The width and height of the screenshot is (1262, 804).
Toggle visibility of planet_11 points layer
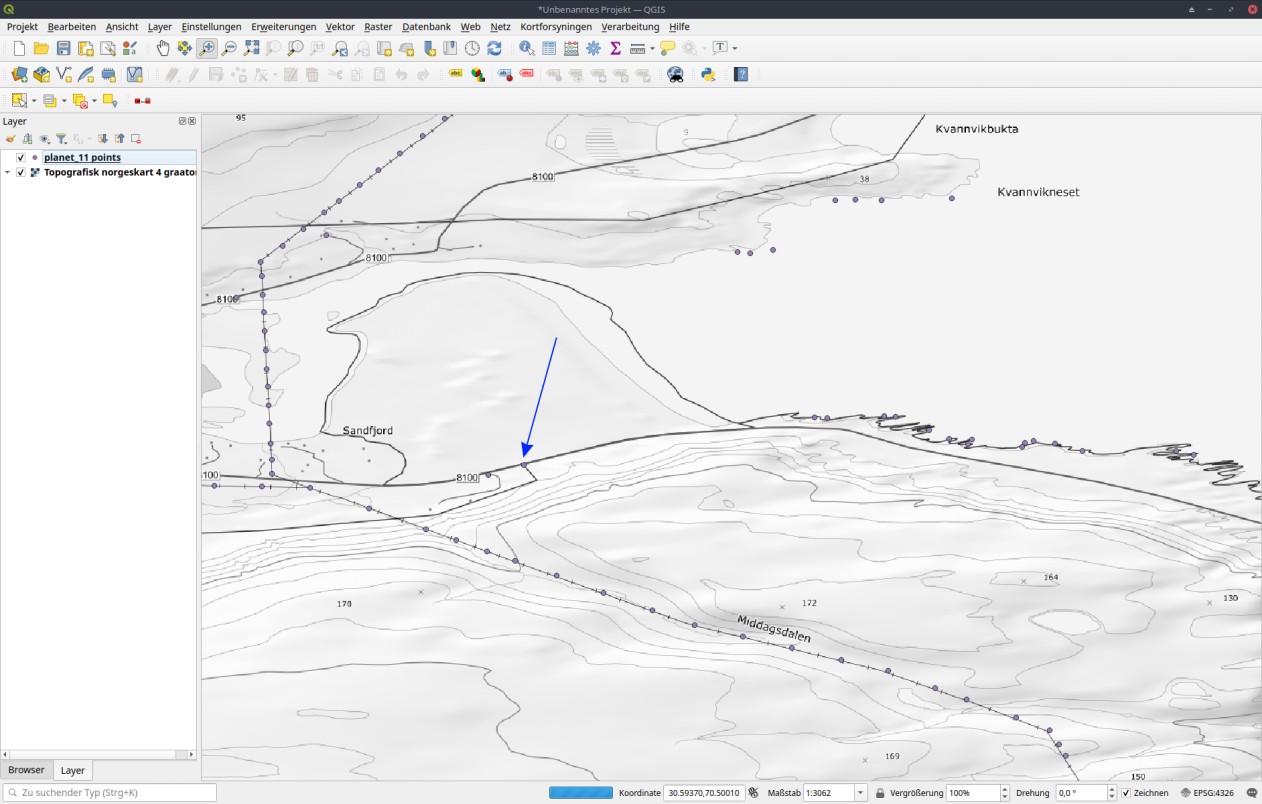click(x=20, y=158)
